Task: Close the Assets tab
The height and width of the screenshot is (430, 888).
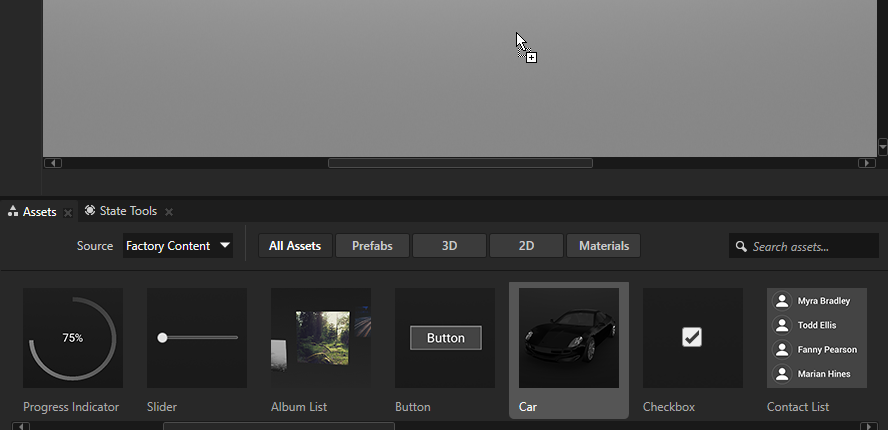Action: [x=68, y=212]
